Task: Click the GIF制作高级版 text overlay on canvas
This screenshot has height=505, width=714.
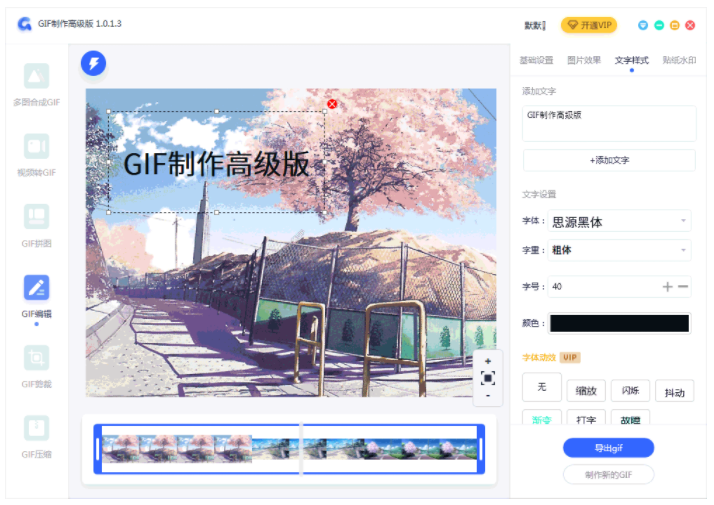Action: pyautogui.click(x=216, y=164)
